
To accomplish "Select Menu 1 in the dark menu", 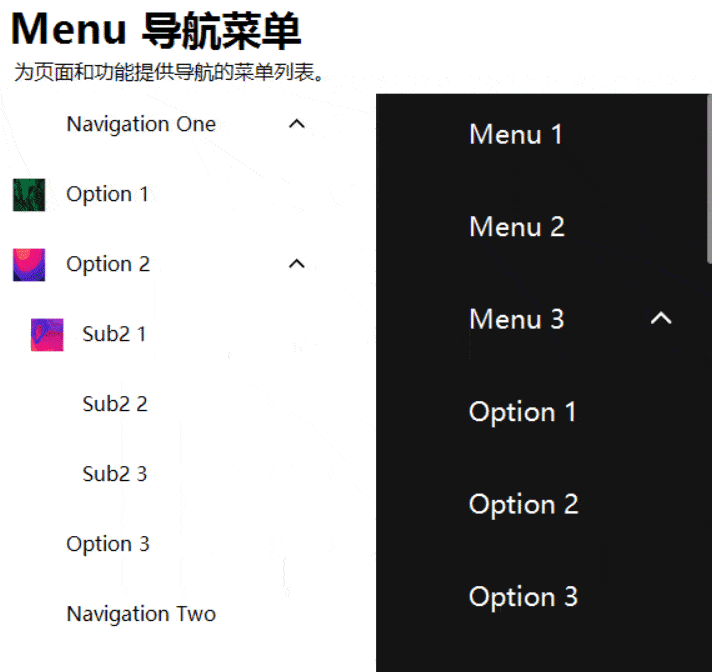I will 516,134.
